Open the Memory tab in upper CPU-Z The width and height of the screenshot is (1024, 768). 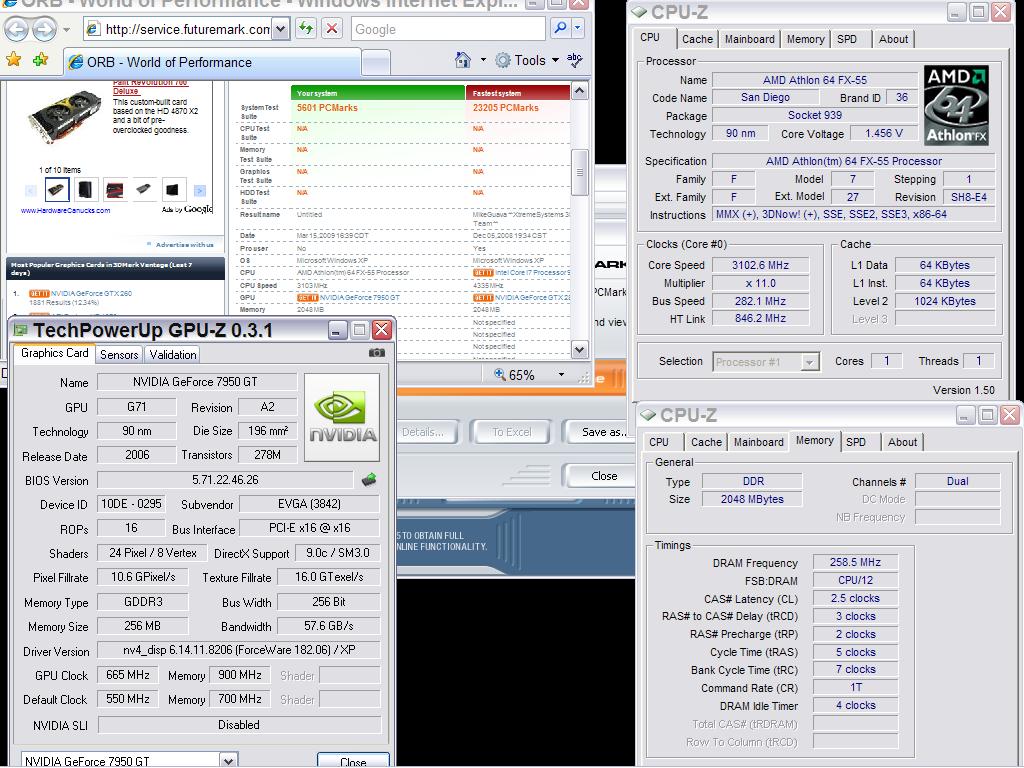(805, 39)
